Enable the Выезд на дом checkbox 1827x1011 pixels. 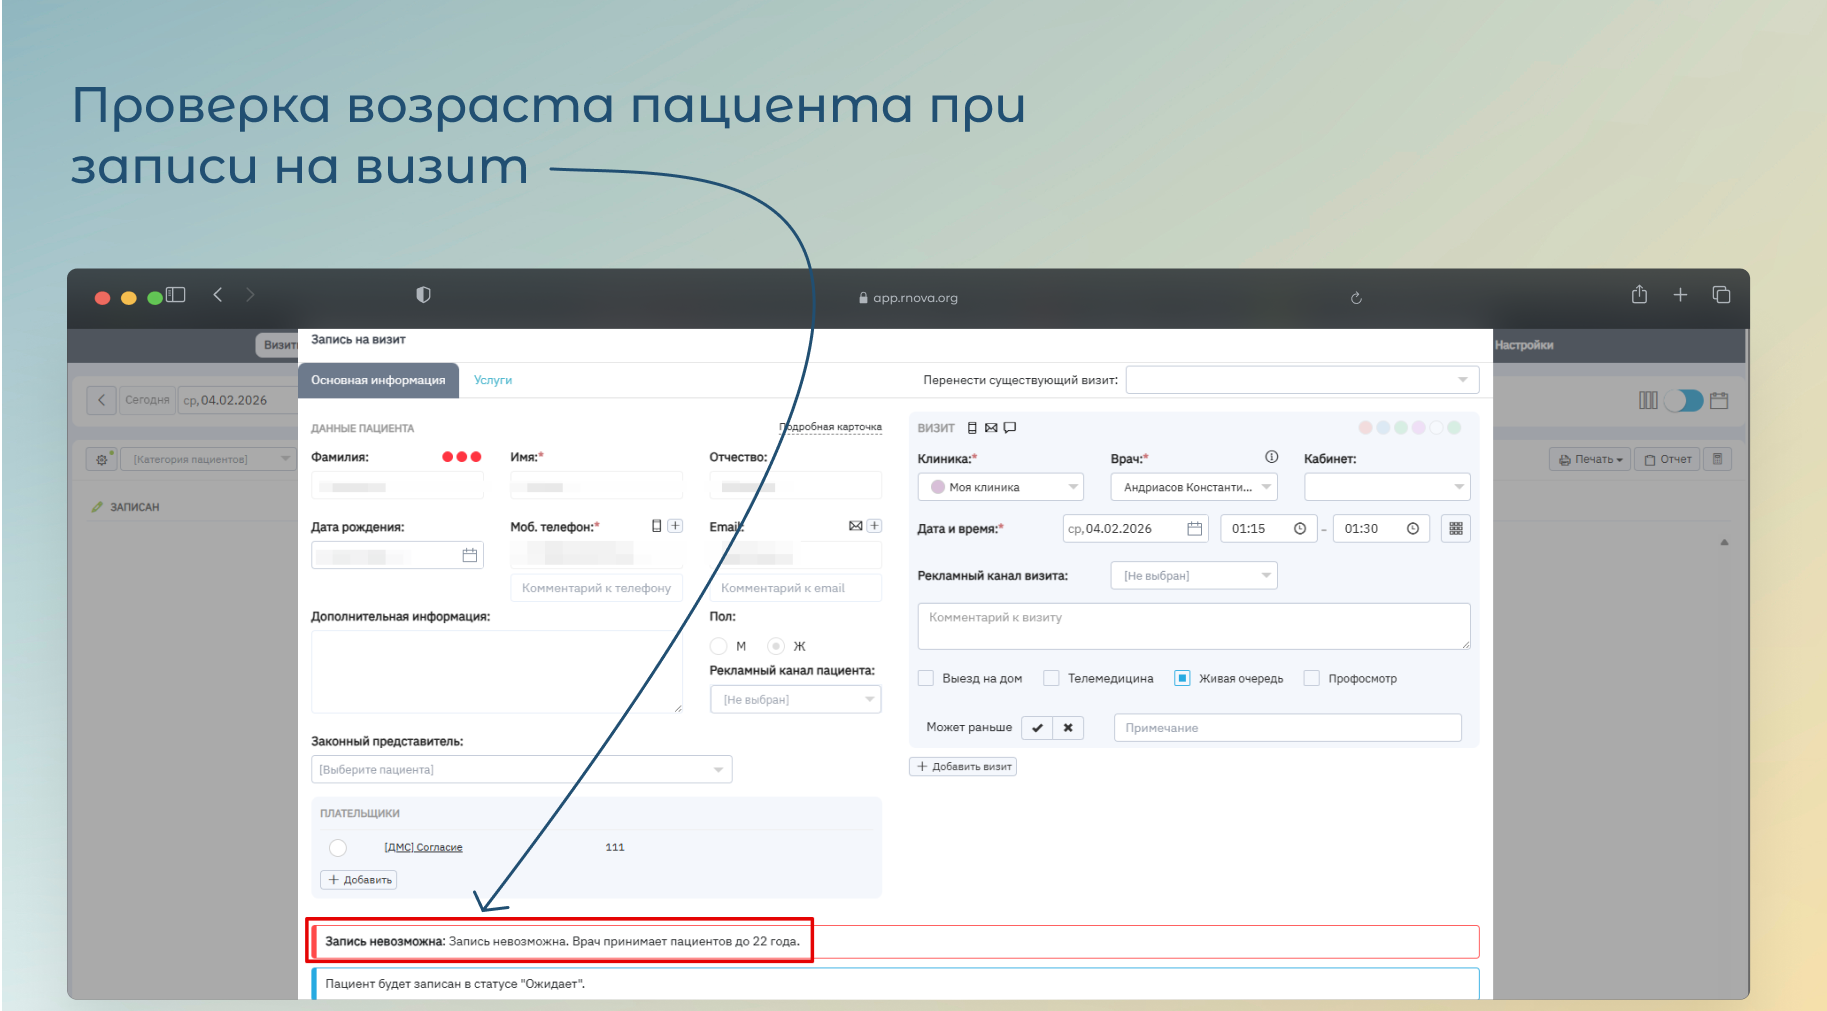coord(926,678)
